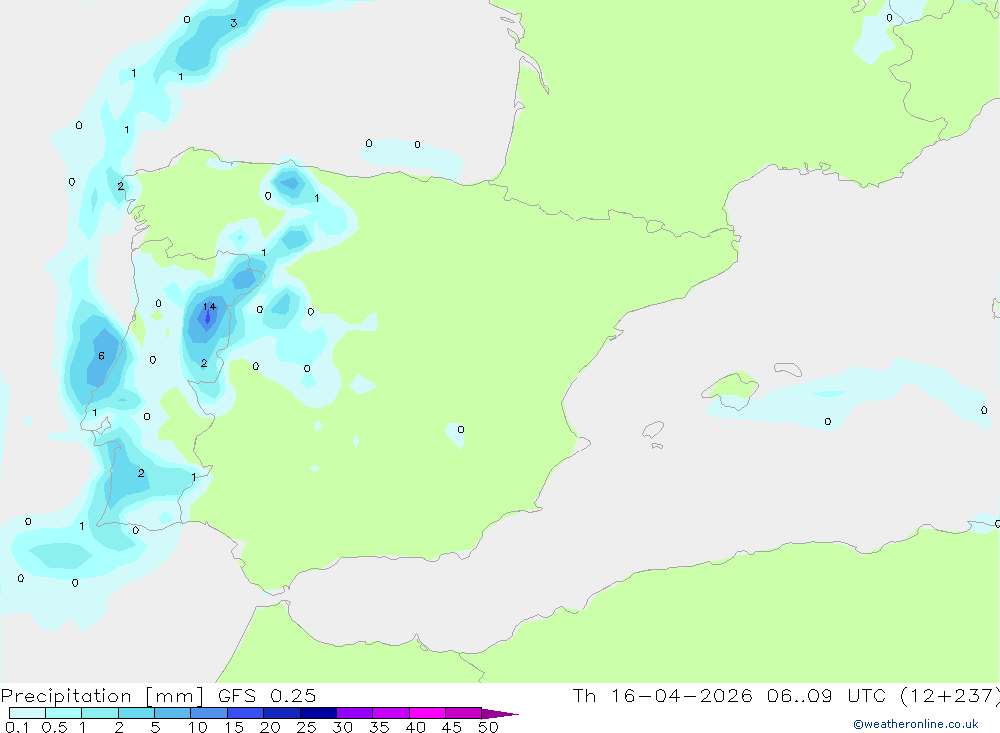This screenshot has height=733, width=1000.
Task: Click the 25–30 mm navy legend swatch
Action: (x=318, y=713)
